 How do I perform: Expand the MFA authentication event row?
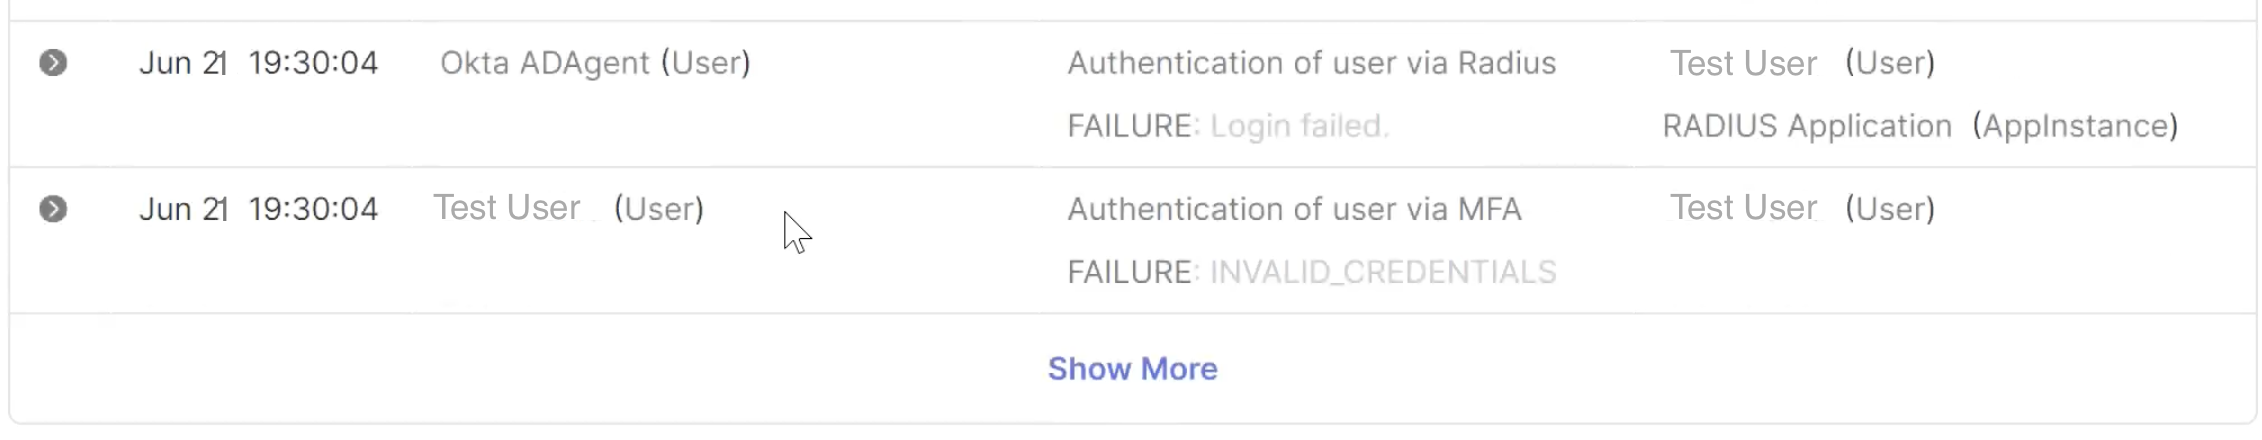53,209
